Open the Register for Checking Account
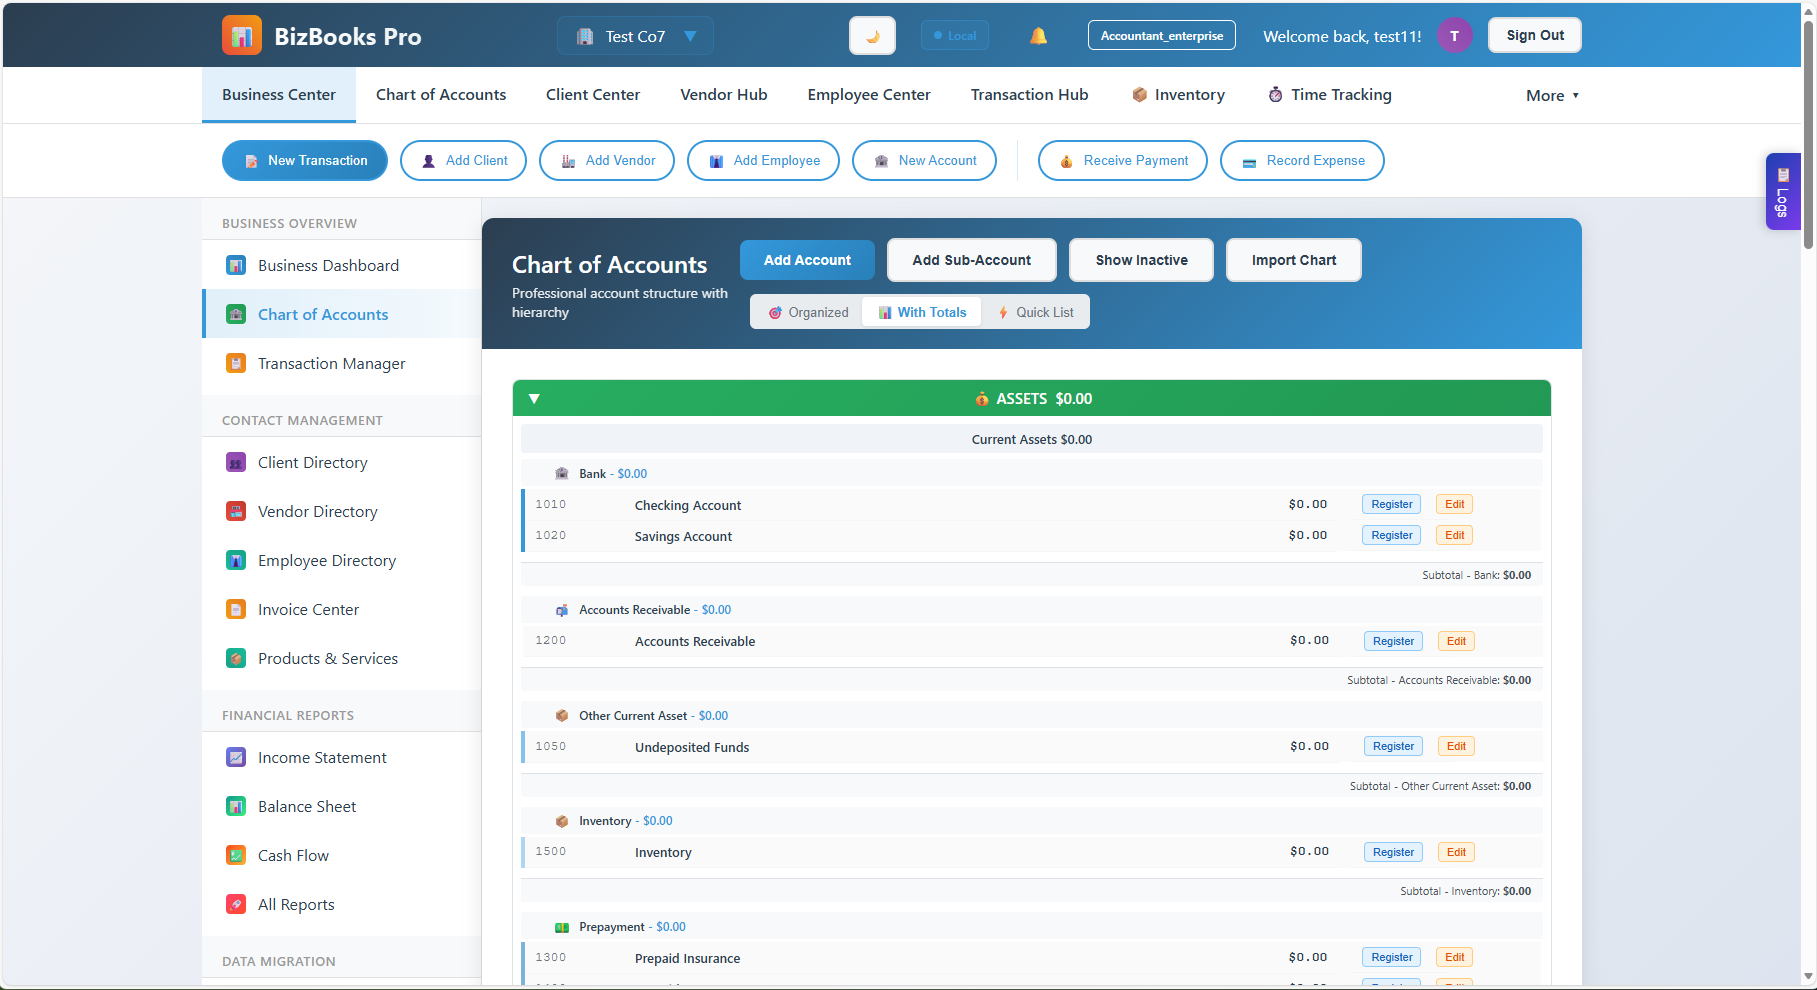The image size is (1817, 990). click(x=1391, y=504)
